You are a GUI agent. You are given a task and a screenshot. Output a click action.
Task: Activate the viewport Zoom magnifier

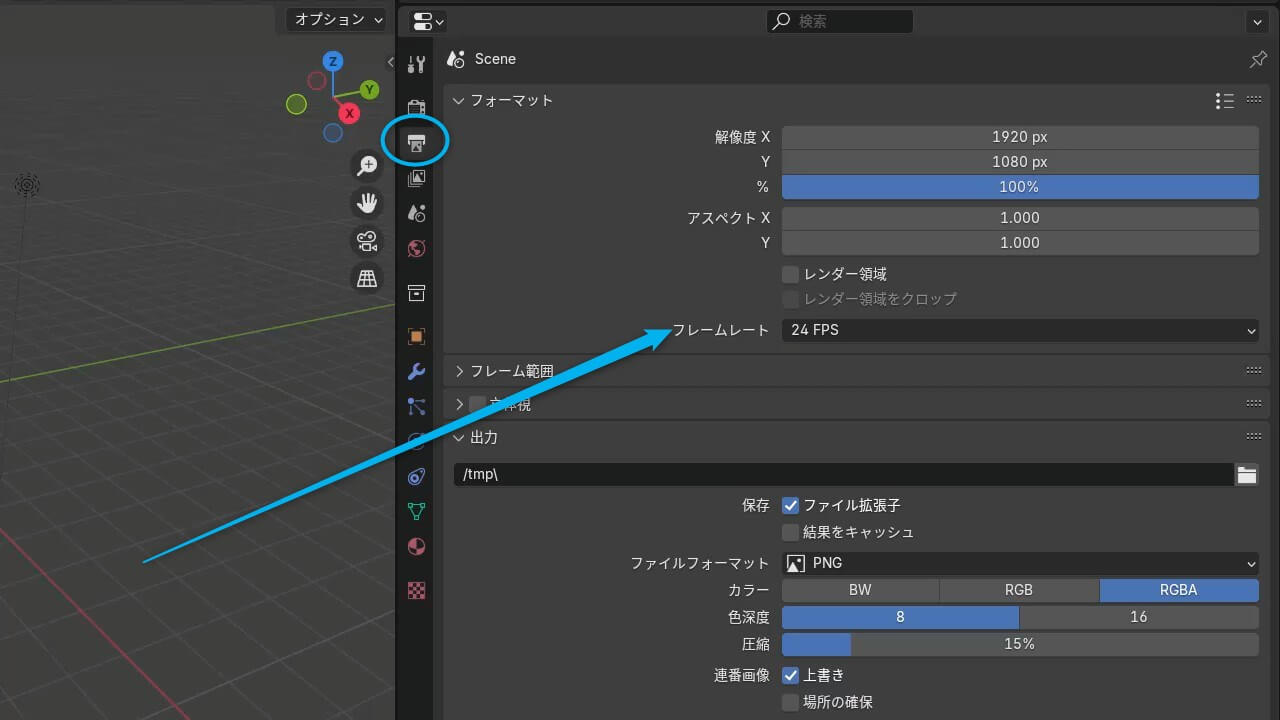pos(367,165)
